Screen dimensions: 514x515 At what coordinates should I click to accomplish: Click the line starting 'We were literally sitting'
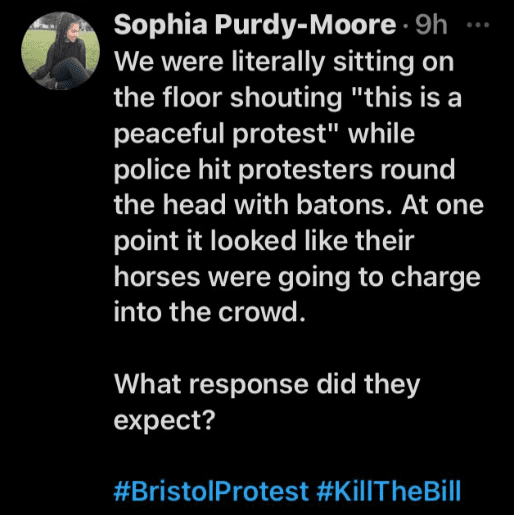click(x=284, y=63)
